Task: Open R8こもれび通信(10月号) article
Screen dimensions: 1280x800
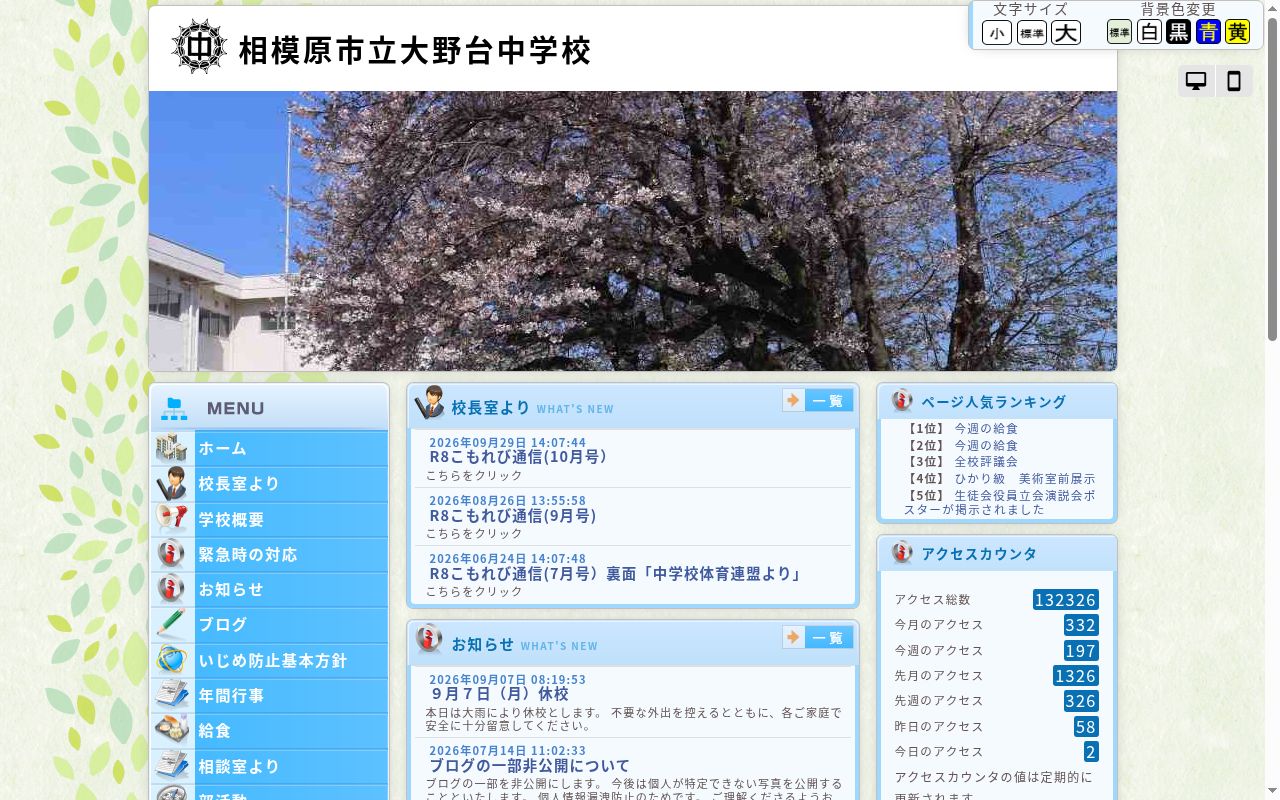Action: pyautogui.click(x=518, y=457)
